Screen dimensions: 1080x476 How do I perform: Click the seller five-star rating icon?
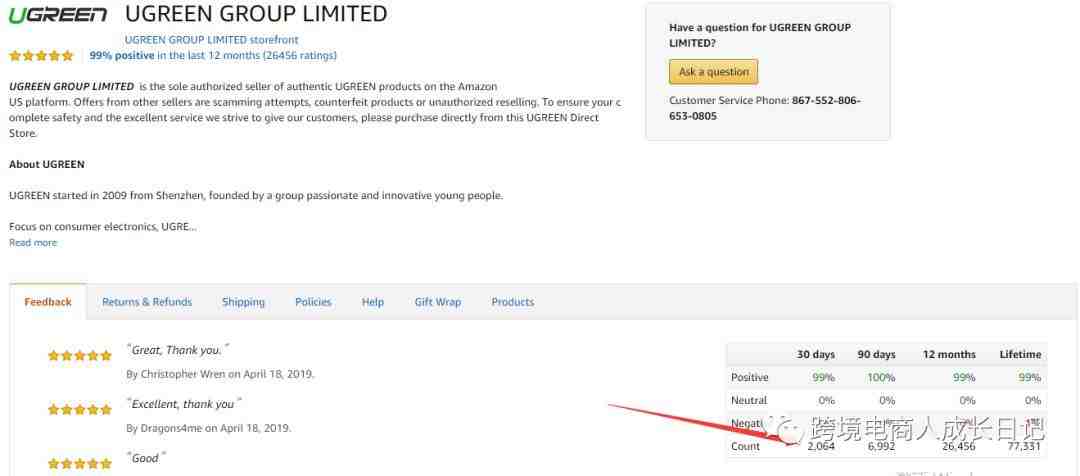tap(41, 56)
